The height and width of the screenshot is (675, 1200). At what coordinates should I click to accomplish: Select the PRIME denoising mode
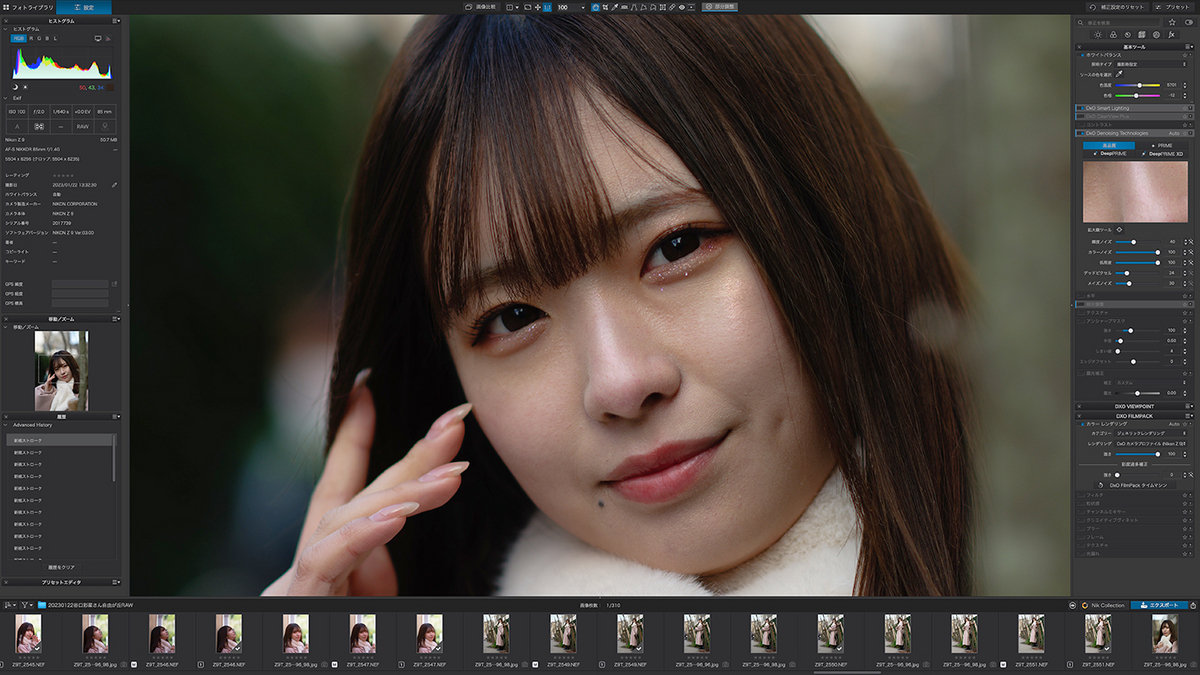click(1161, 145)
